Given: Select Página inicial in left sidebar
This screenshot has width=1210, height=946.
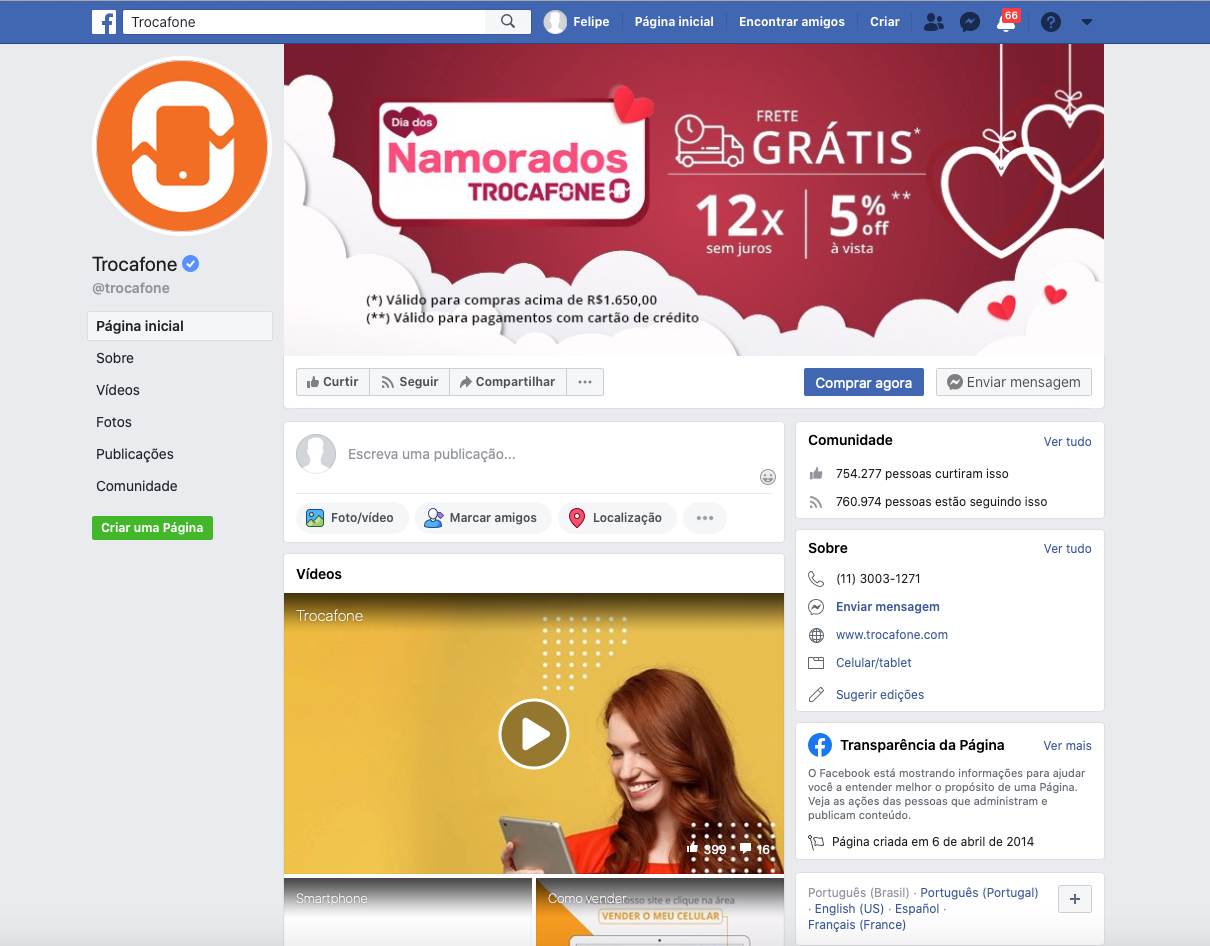Looking at the screenshot, I should pos(180,326).
